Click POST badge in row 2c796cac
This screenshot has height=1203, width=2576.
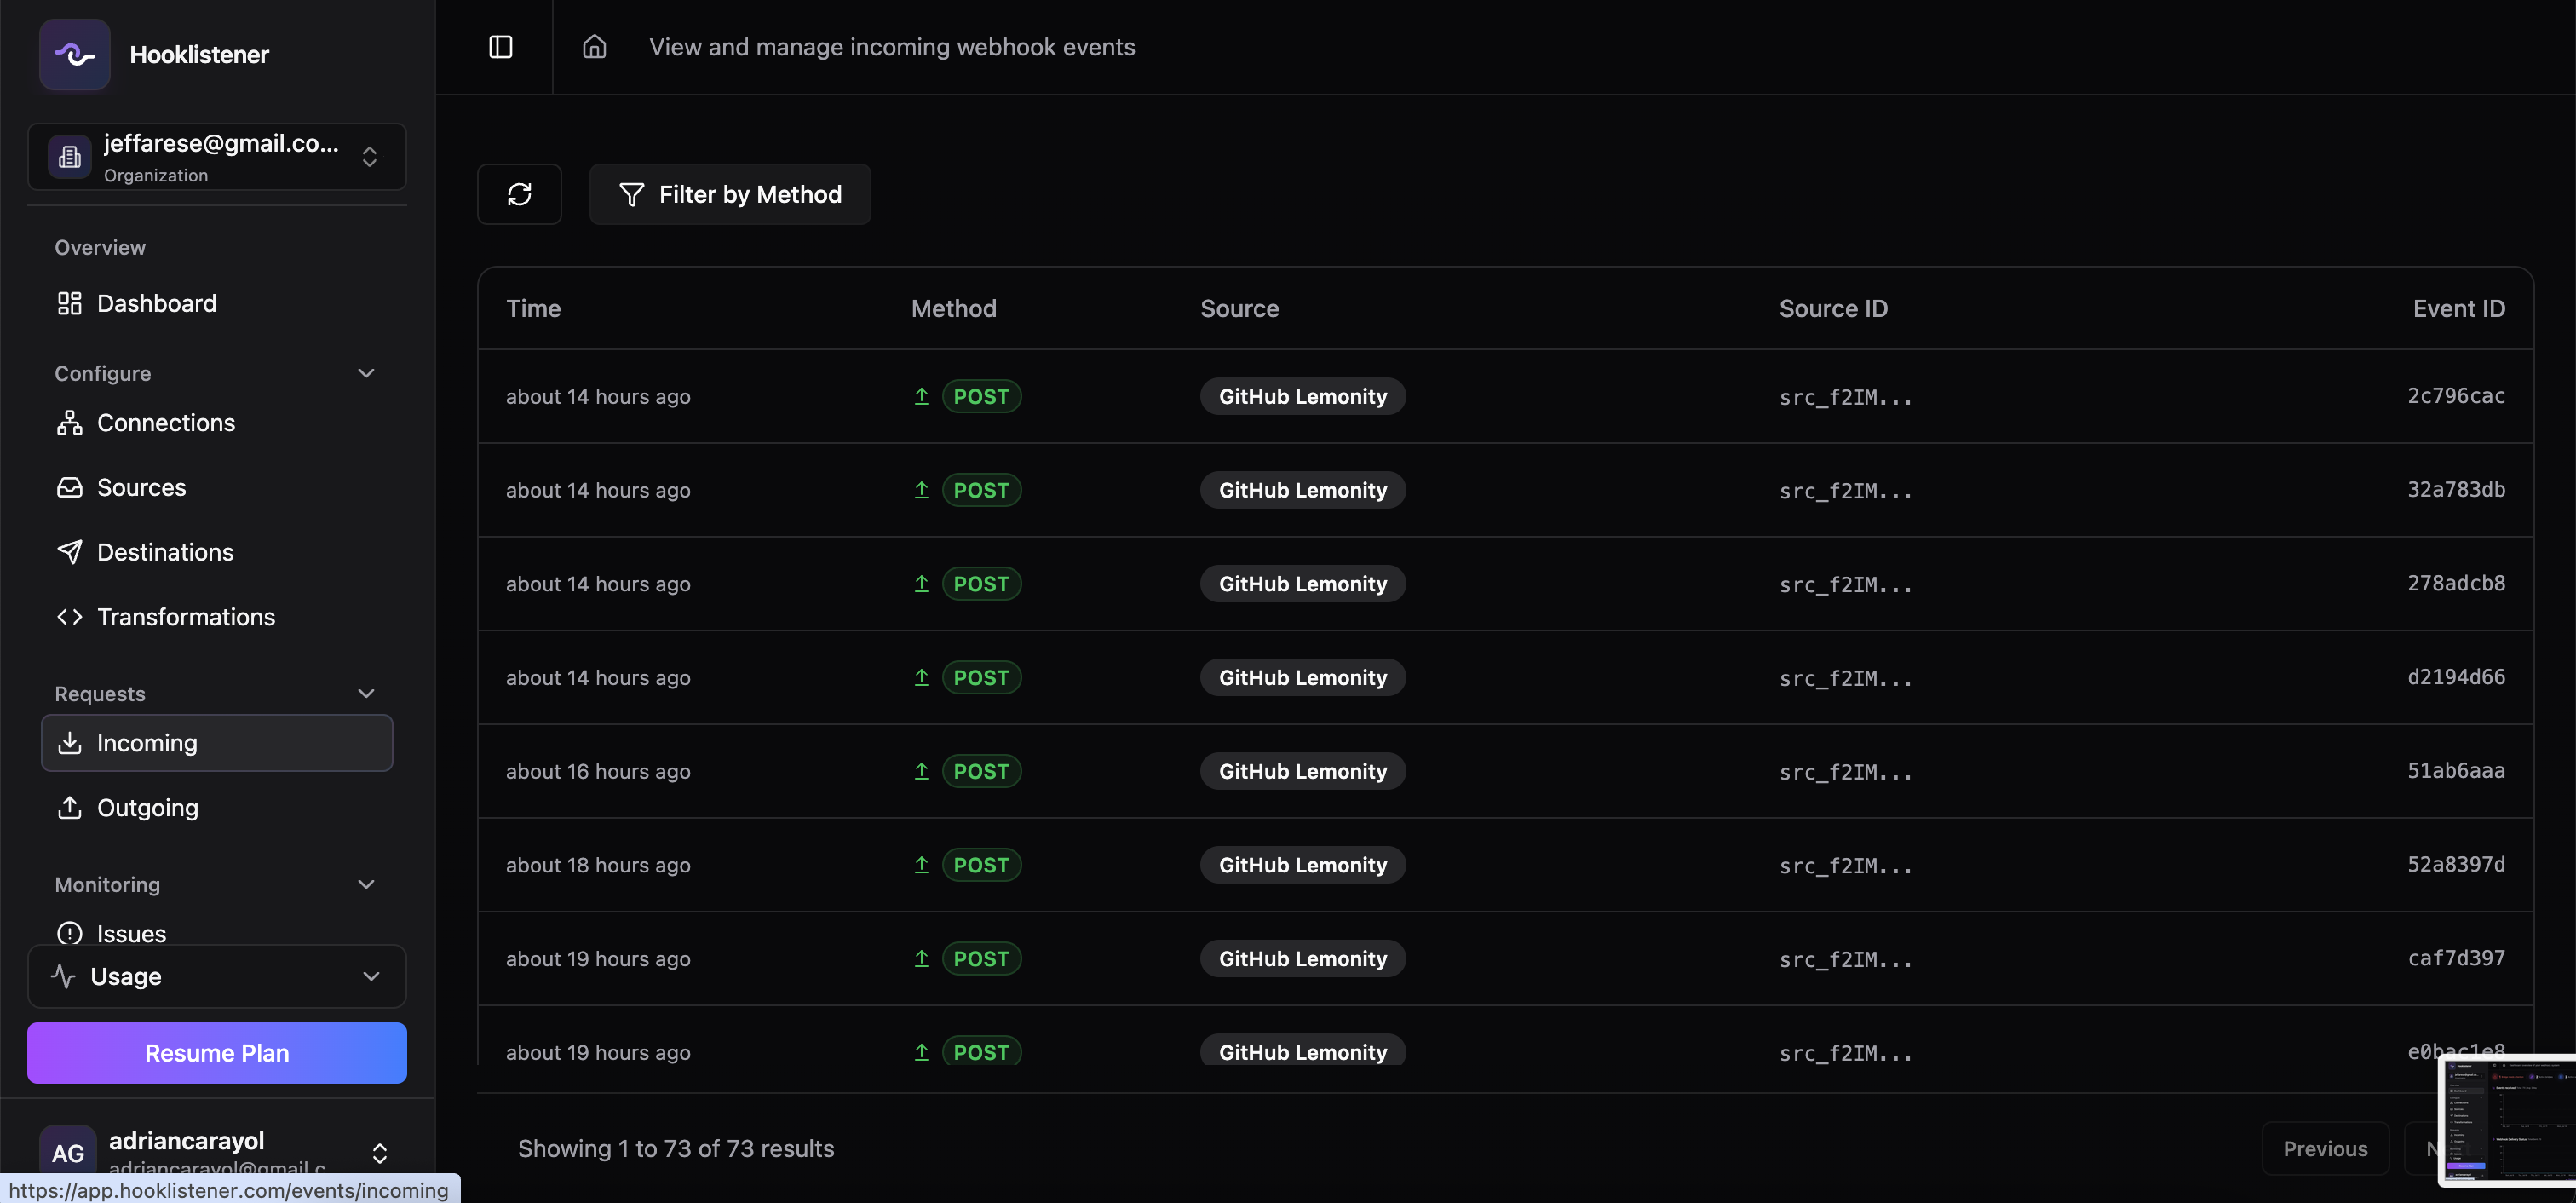tap(981, 397)
